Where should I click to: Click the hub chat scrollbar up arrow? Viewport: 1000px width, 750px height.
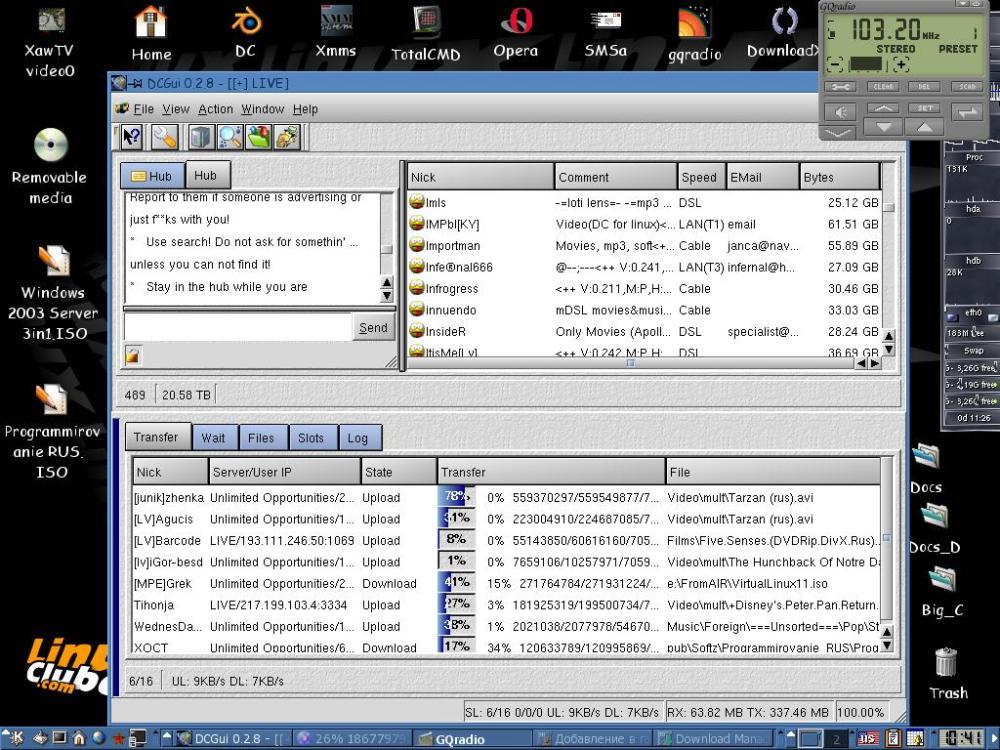(x=386, y=283)
